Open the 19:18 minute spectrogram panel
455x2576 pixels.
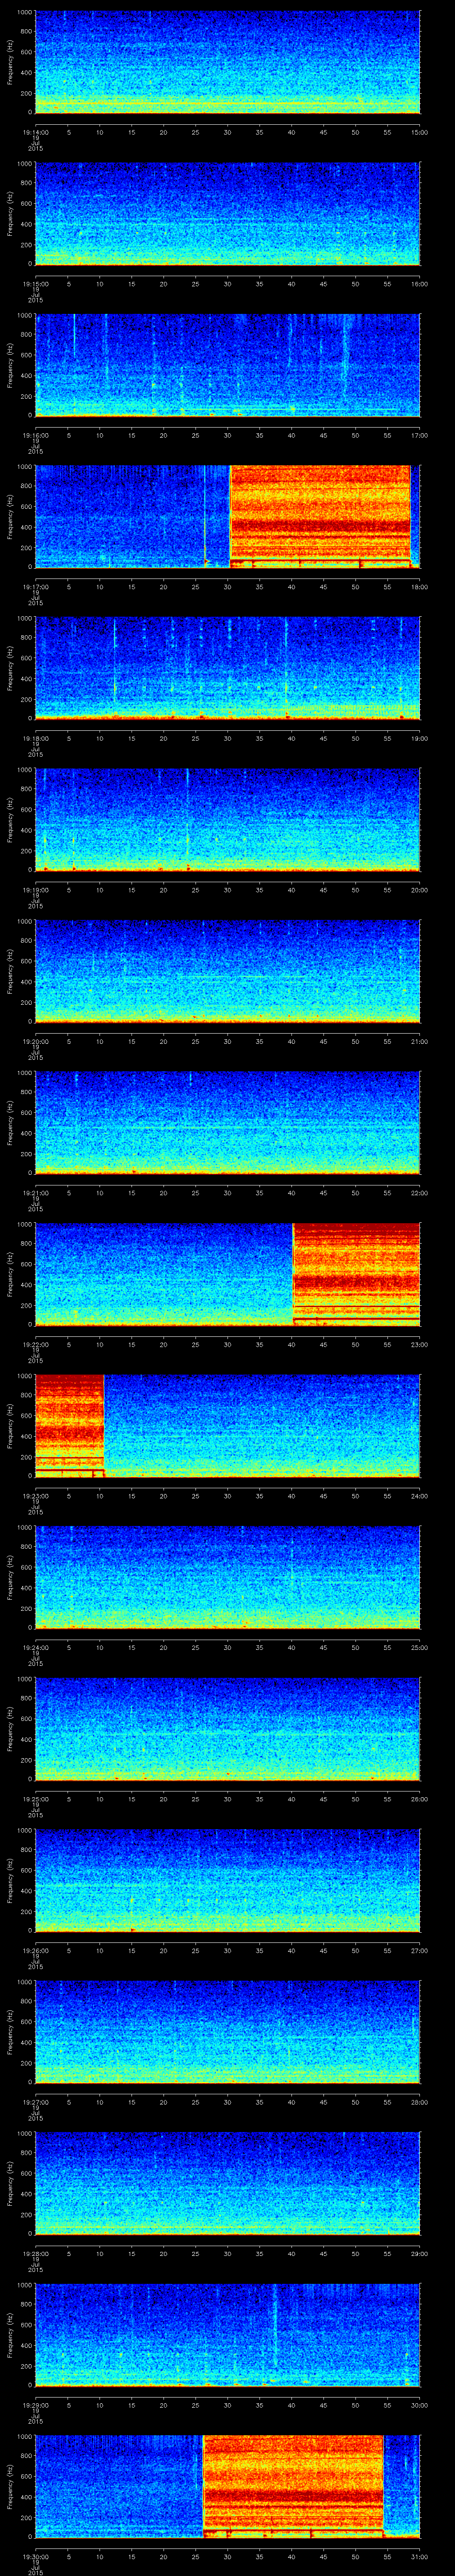(x=227, y=668)
